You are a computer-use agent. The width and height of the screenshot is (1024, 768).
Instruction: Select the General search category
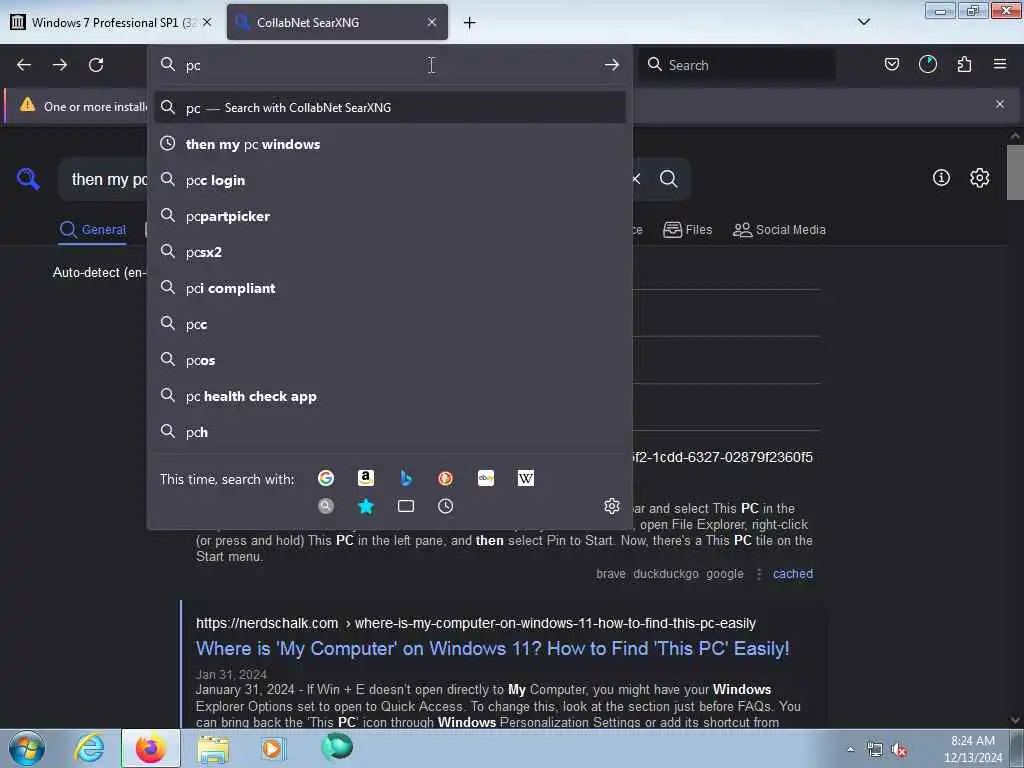point(93,230)
